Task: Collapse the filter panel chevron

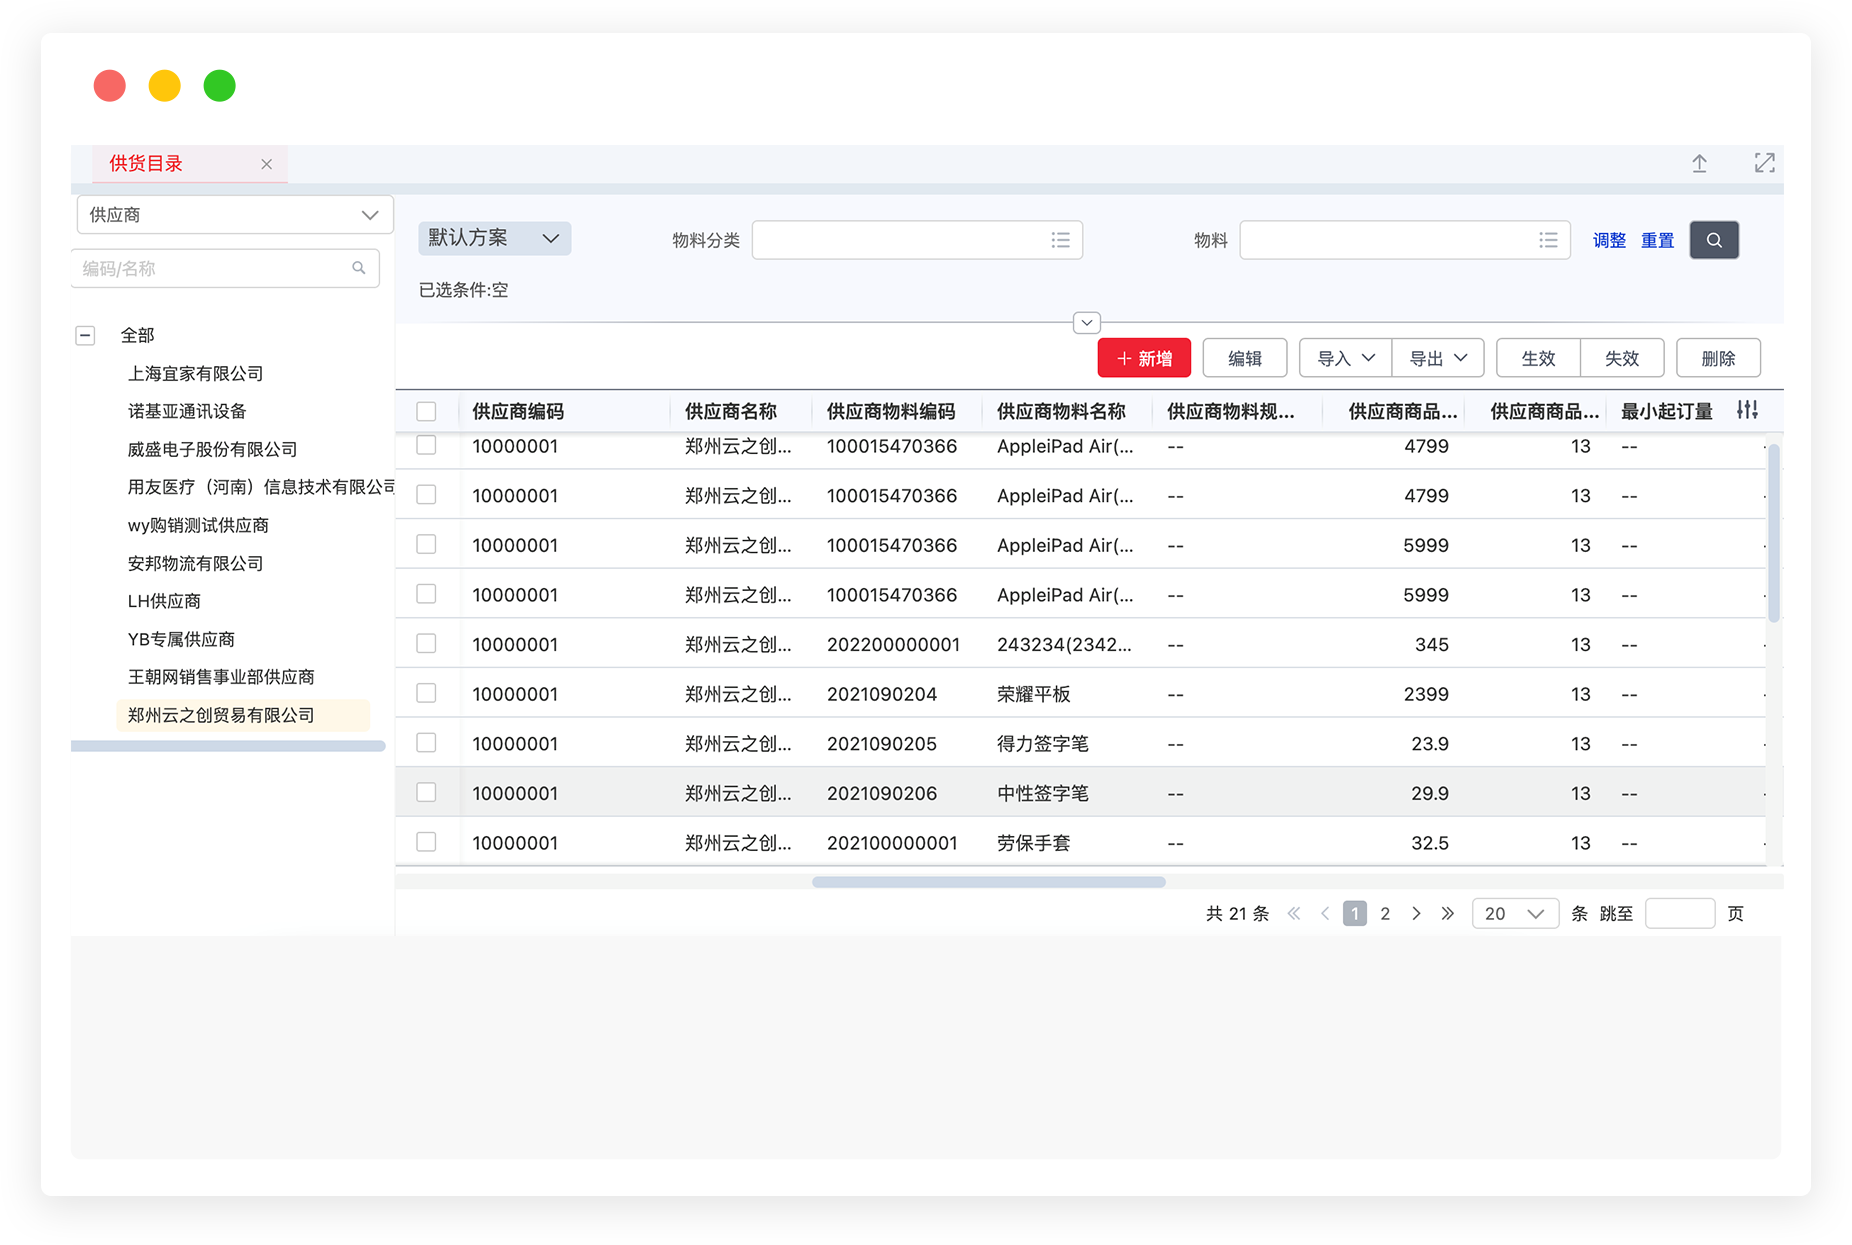Action: coord(1087,323)
